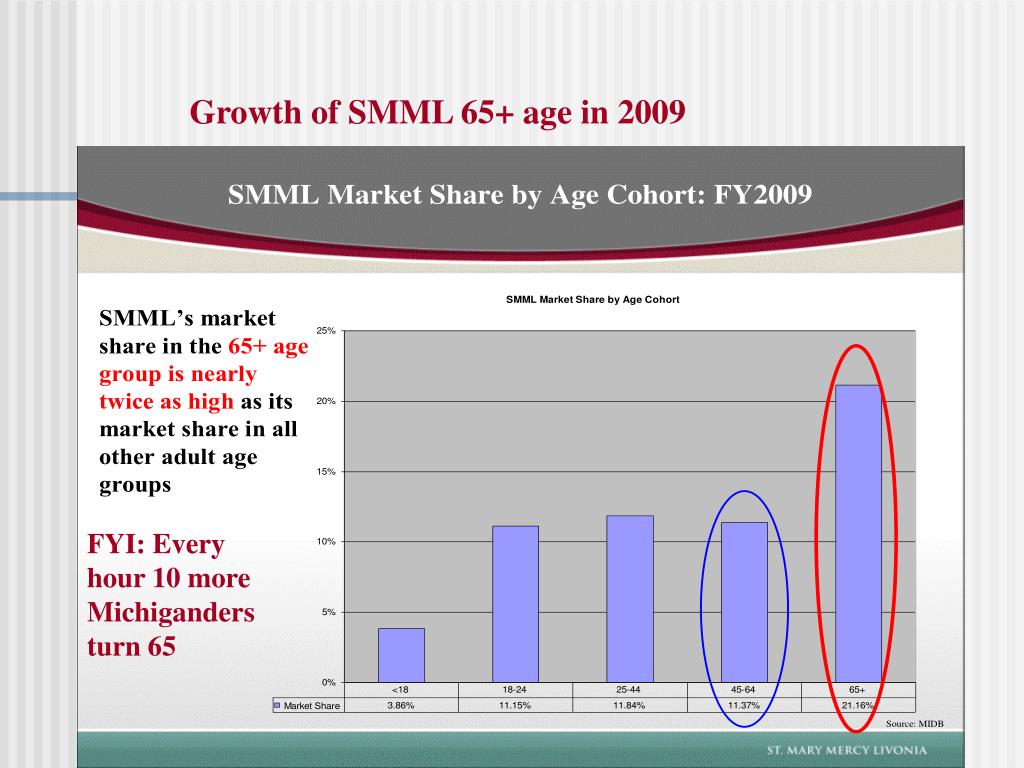Image resolution: width=1024 pixels, height=768 pixels.
Task: Select the 45-64 bar in the chart
Action: (744, 602)
